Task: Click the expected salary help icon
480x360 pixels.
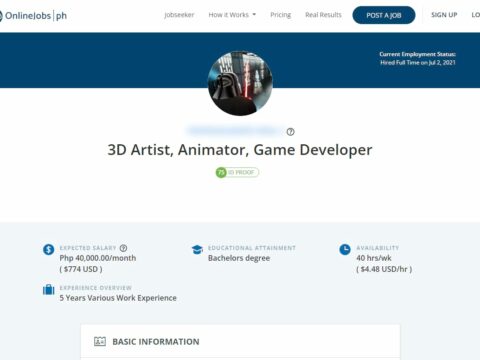Action: coord(123,248)
